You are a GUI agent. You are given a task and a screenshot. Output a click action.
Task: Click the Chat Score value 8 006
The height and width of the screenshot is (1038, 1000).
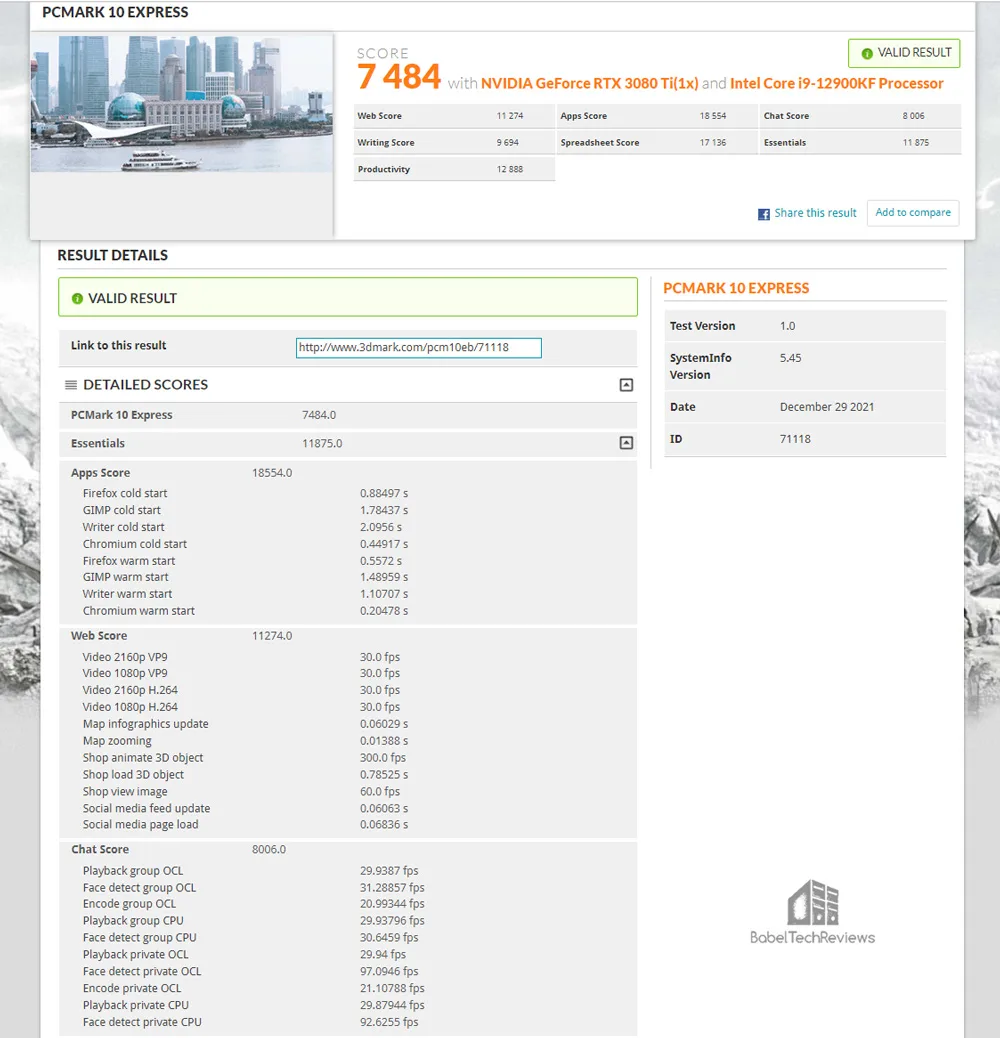click(913, 116)
